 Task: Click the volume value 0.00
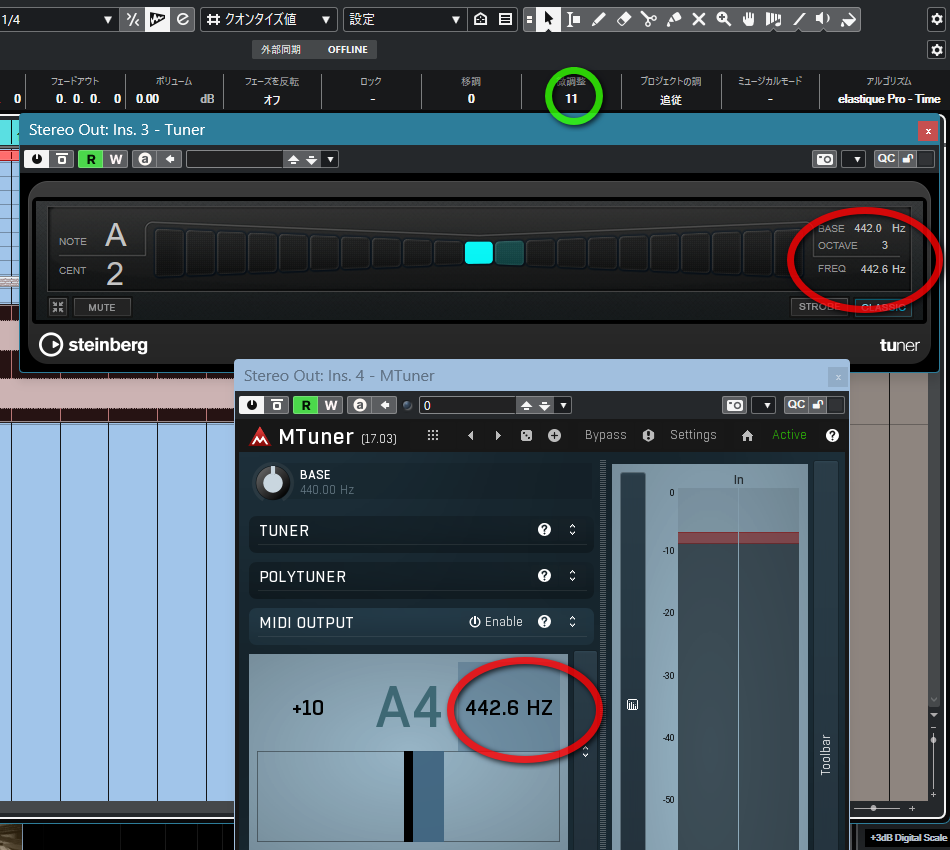click(x=147, y=99)
